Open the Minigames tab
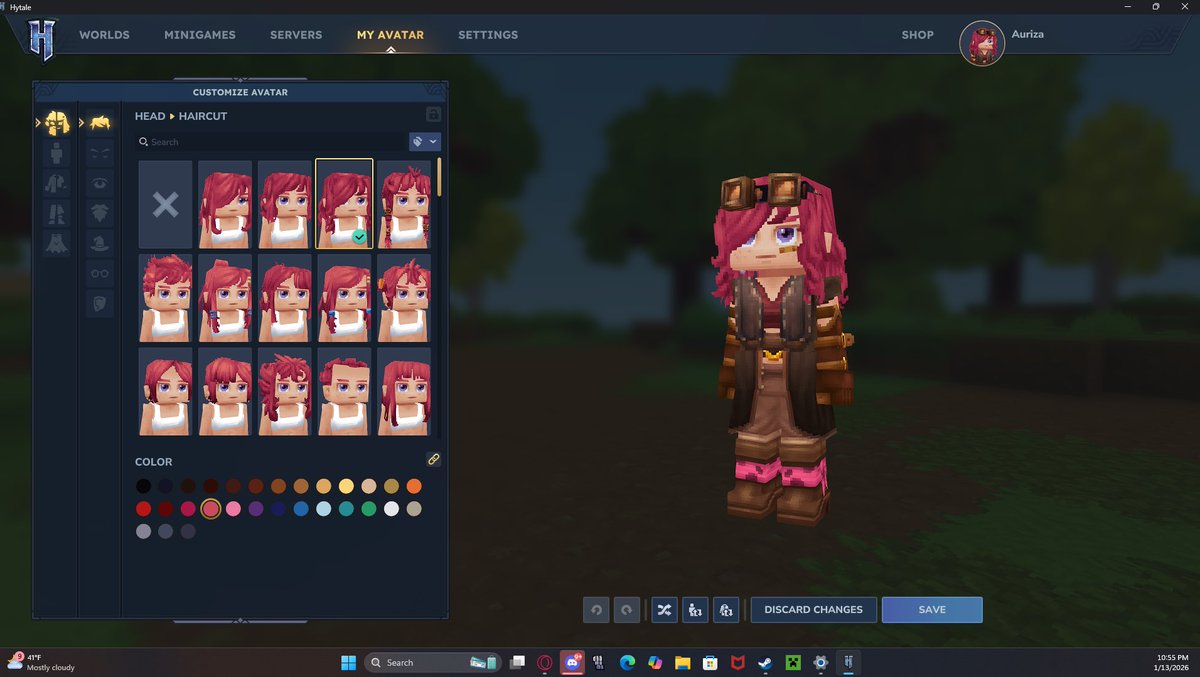The width and height of the screenshot is (1200, 677). (200, 35)
